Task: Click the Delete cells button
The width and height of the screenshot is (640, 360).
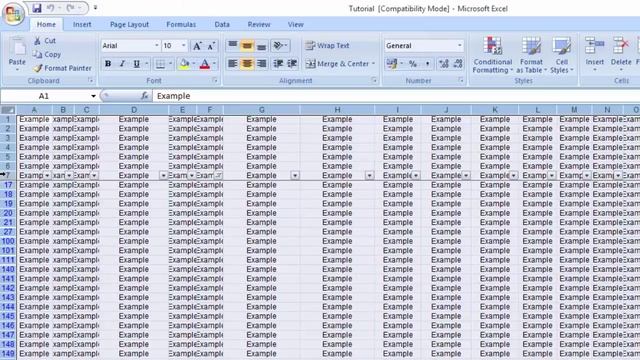Action: point(621,54)
